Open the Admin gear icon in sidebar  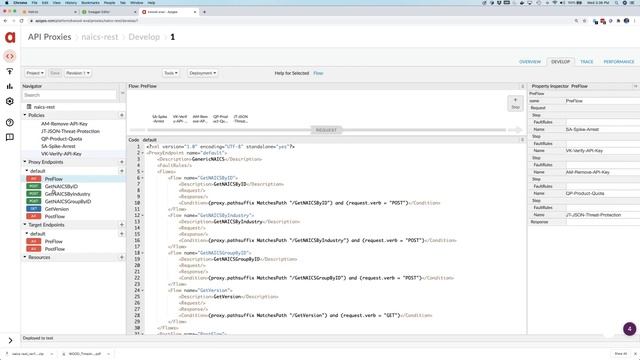(x=10, y=101)
